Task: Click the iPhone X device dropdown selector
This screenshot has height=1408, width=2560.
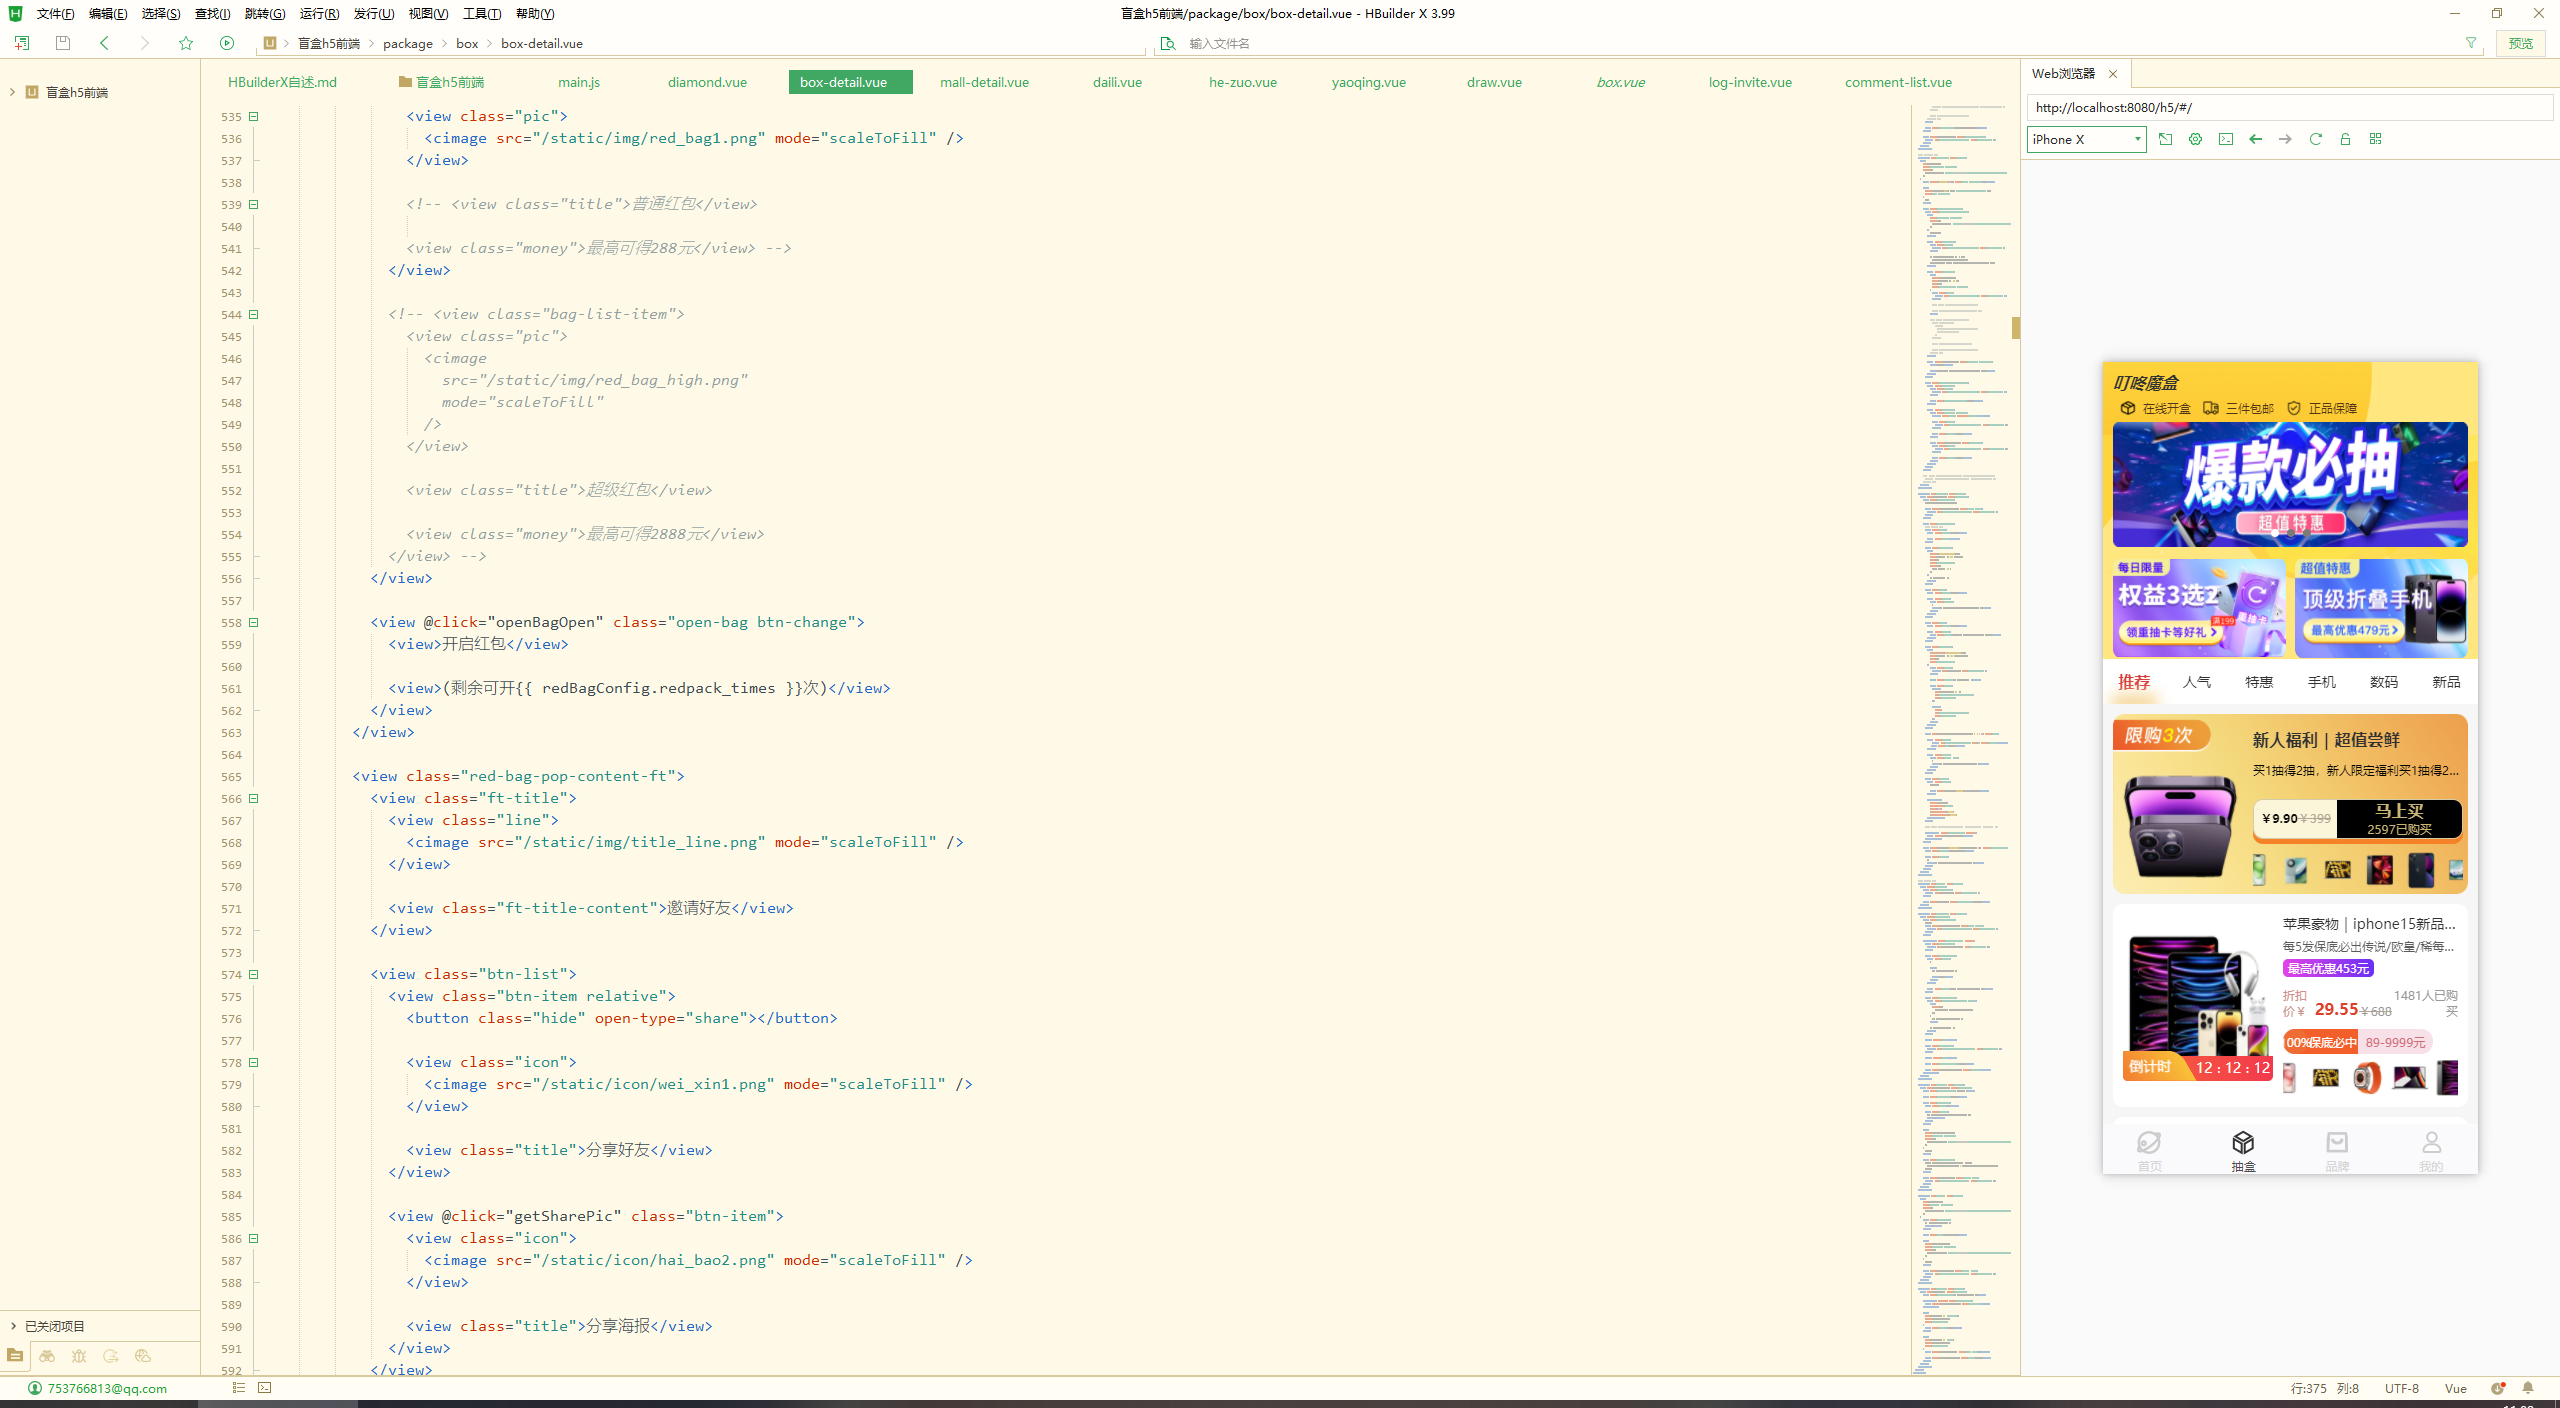Action: click(2080, 139)
